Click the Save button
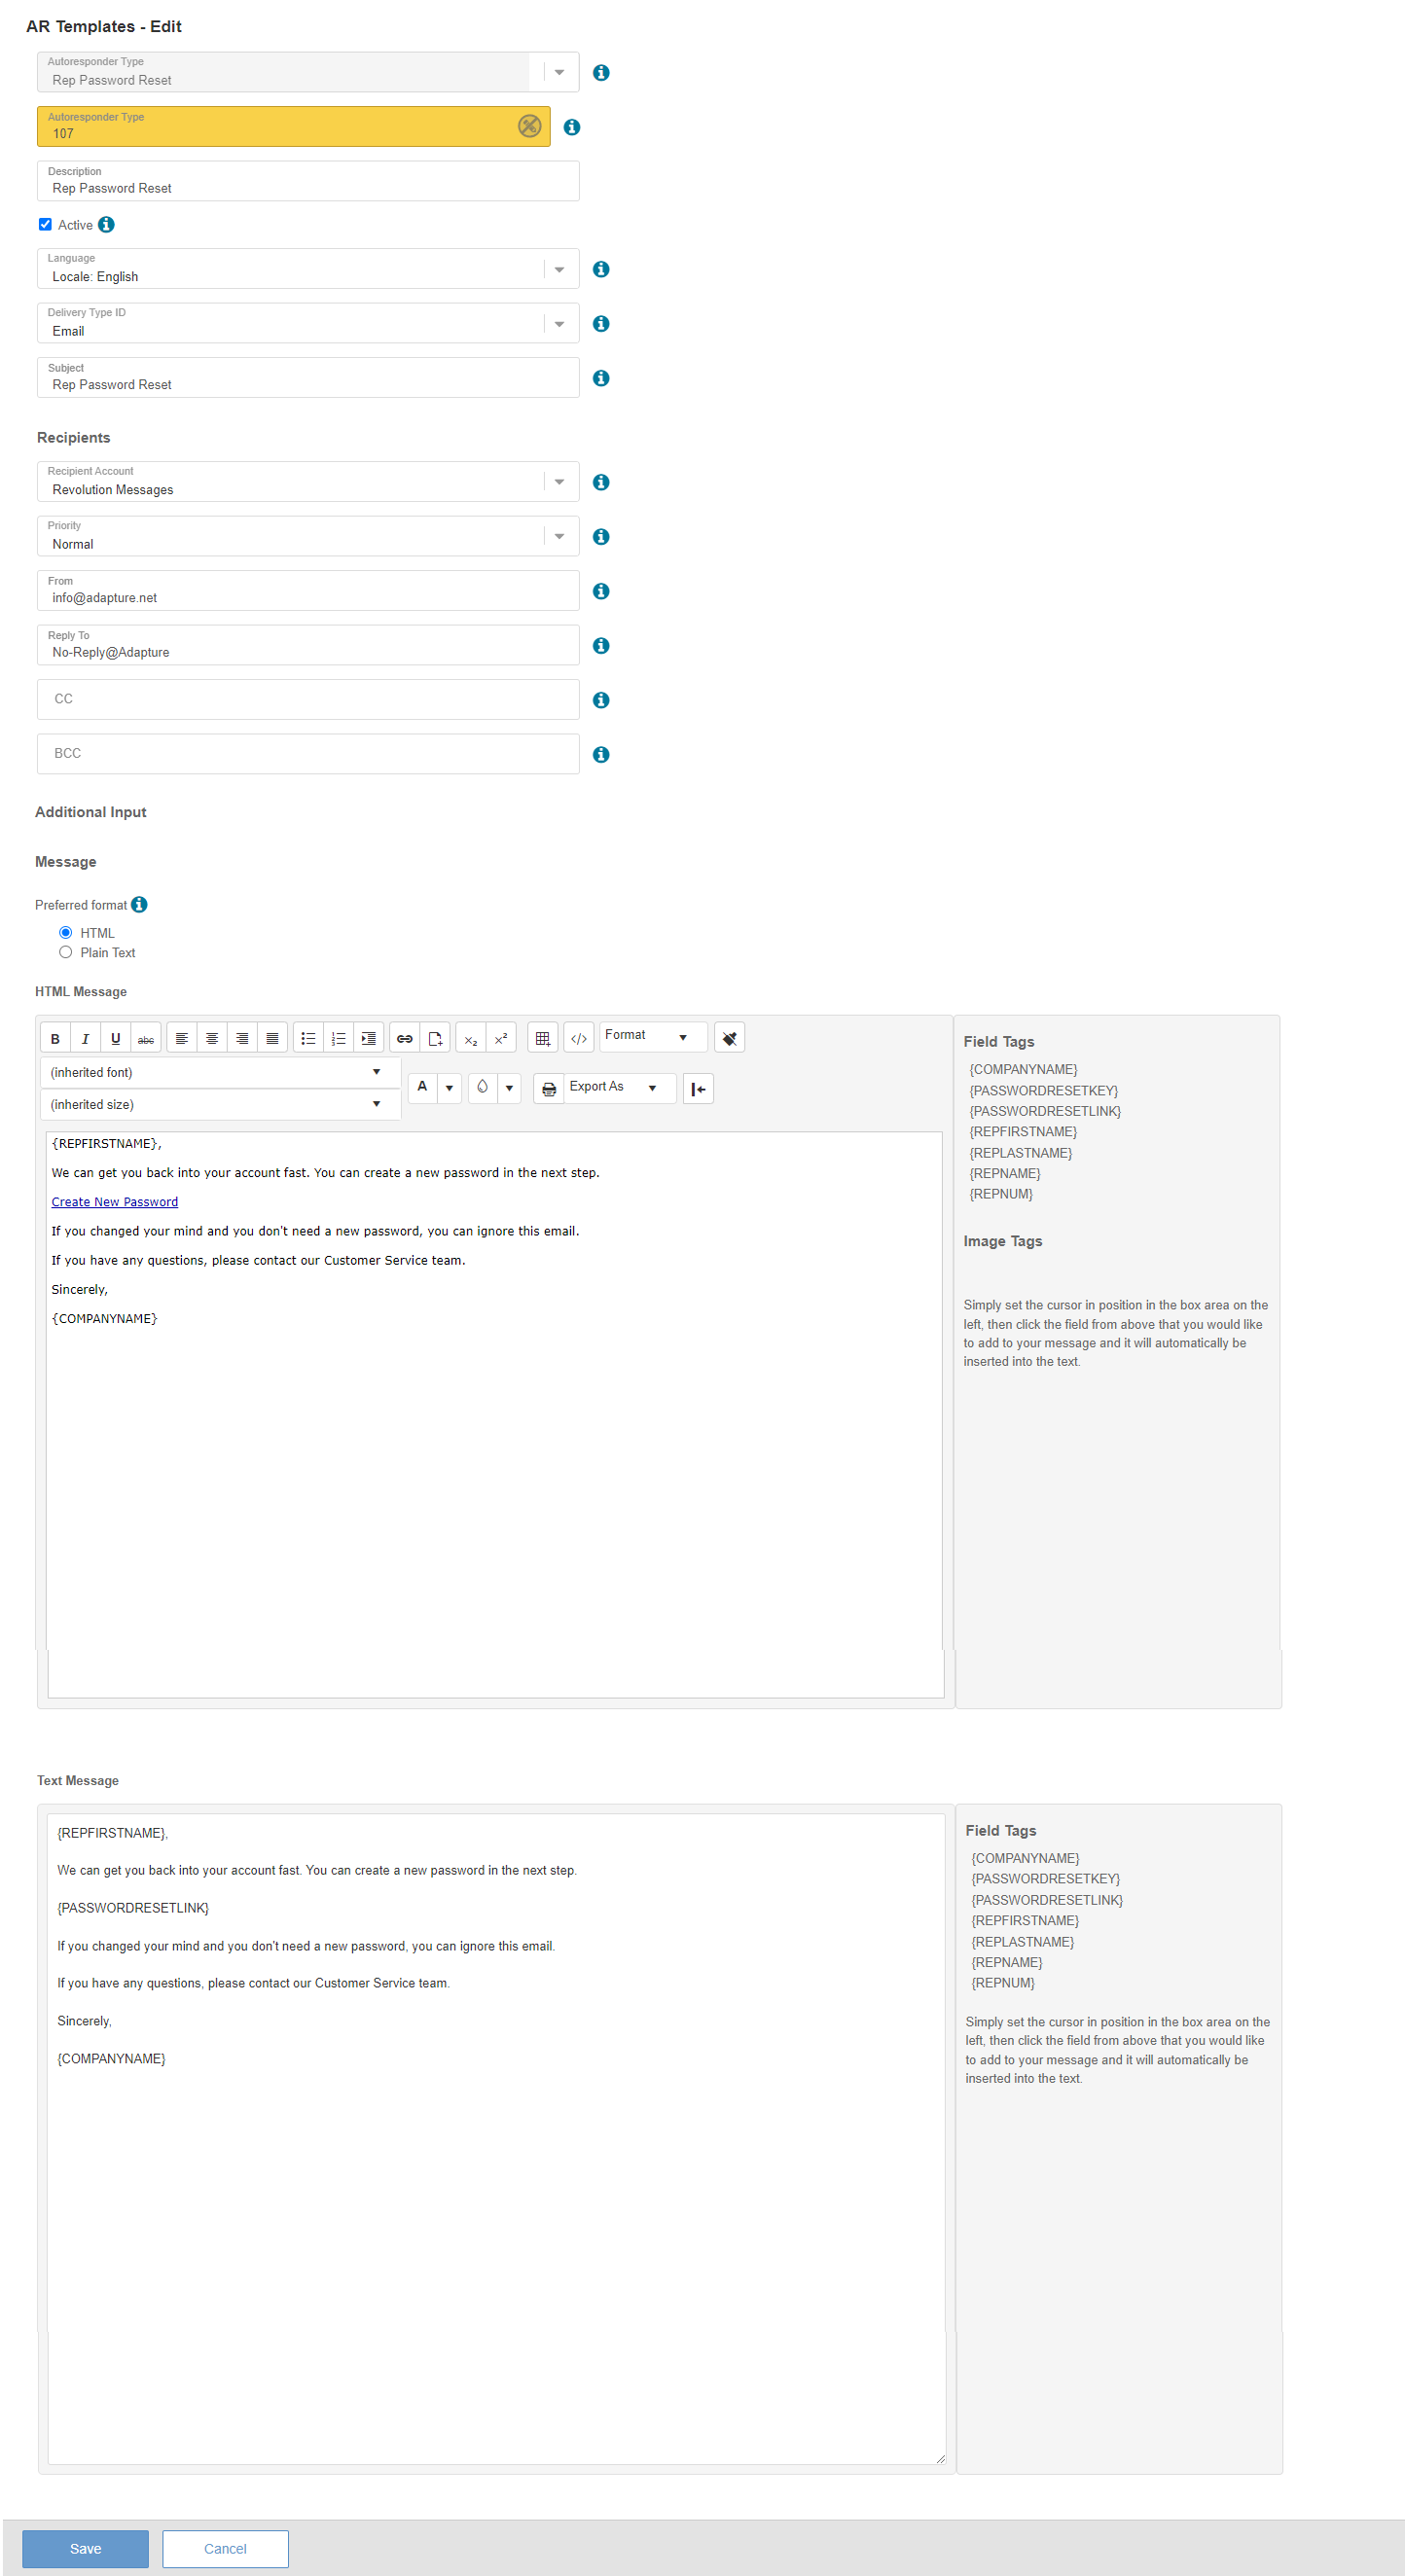This screenshot has height=2576, width=1405. pos(85,2549)
